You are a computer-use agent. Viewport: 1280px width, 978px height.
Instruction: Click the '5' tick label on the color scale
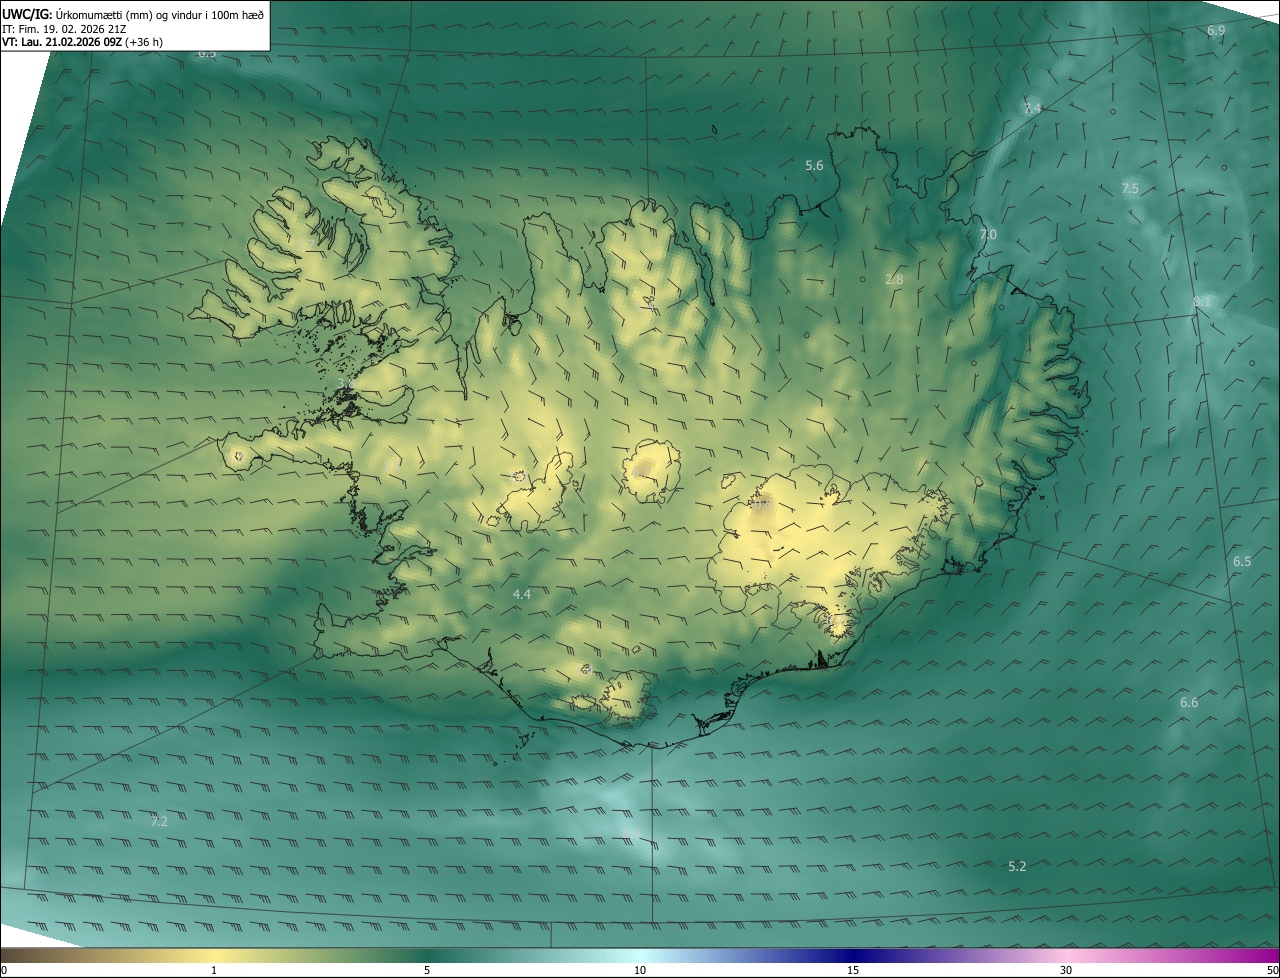[x=427, y=970]
